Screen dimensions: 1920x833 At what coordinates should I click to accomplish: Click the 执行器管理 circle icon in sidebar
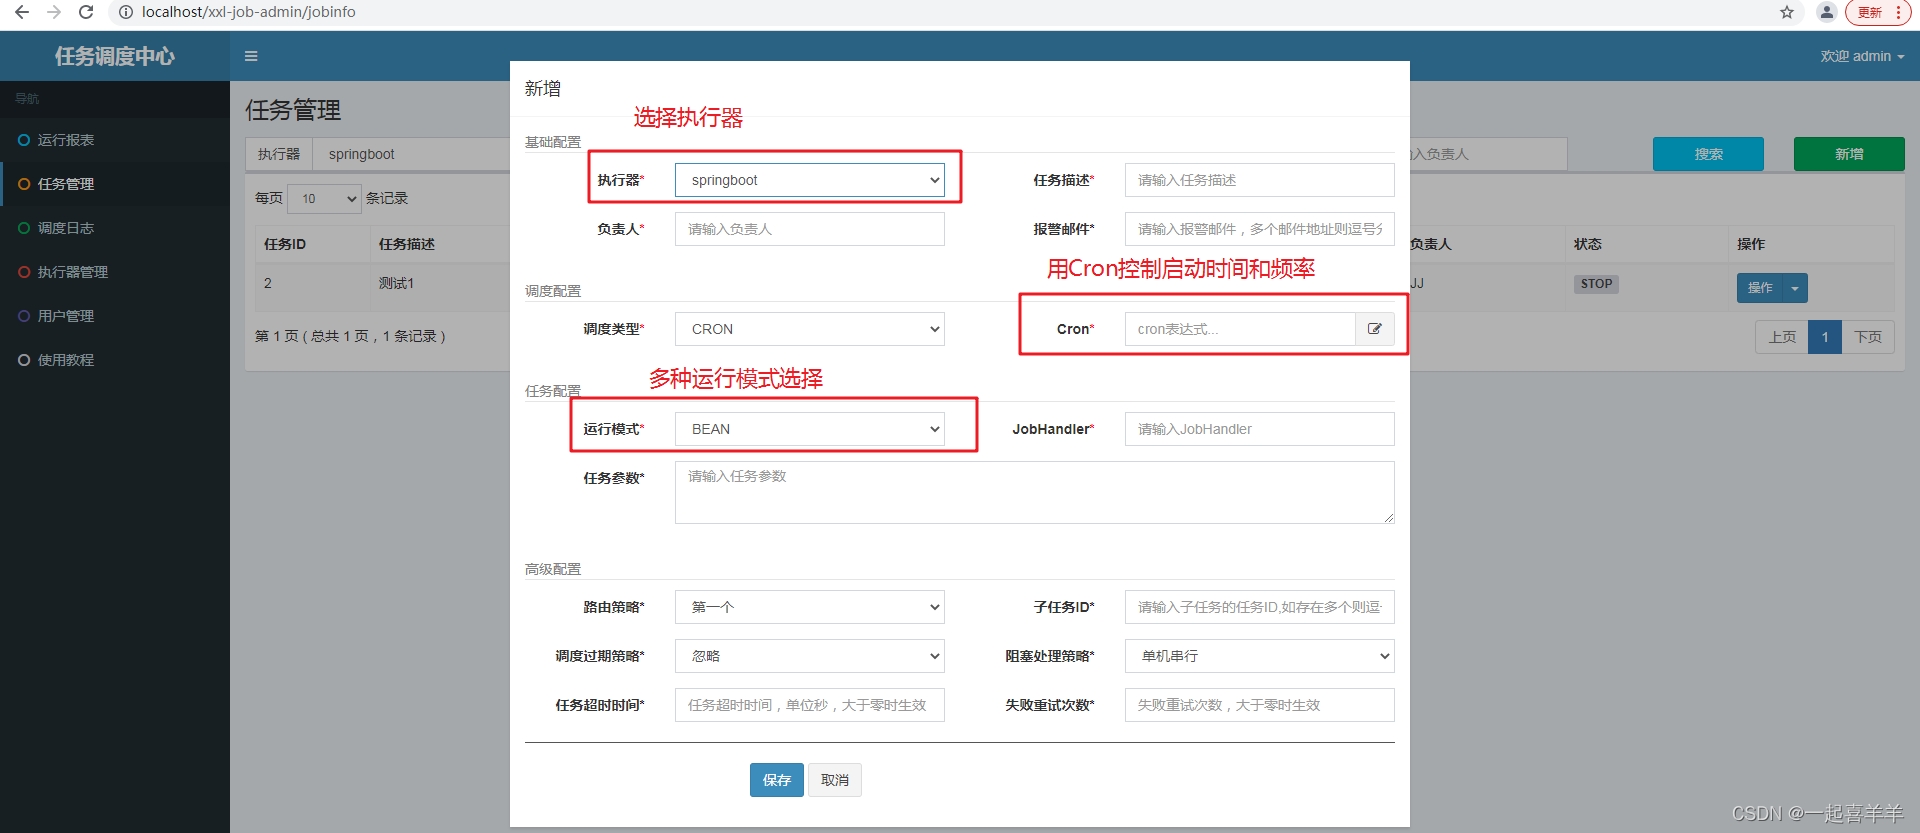tap(24, 272)
